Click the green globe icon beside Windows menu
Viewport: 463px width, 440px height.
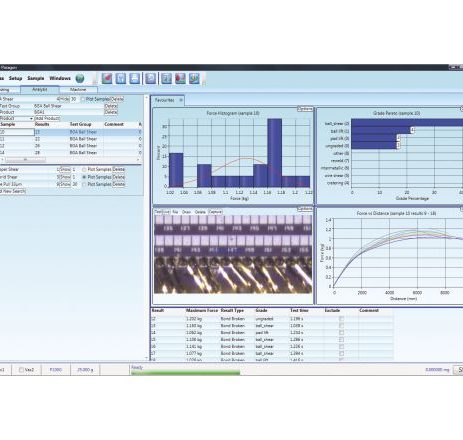pyautogui.click(x=80, y=79)
